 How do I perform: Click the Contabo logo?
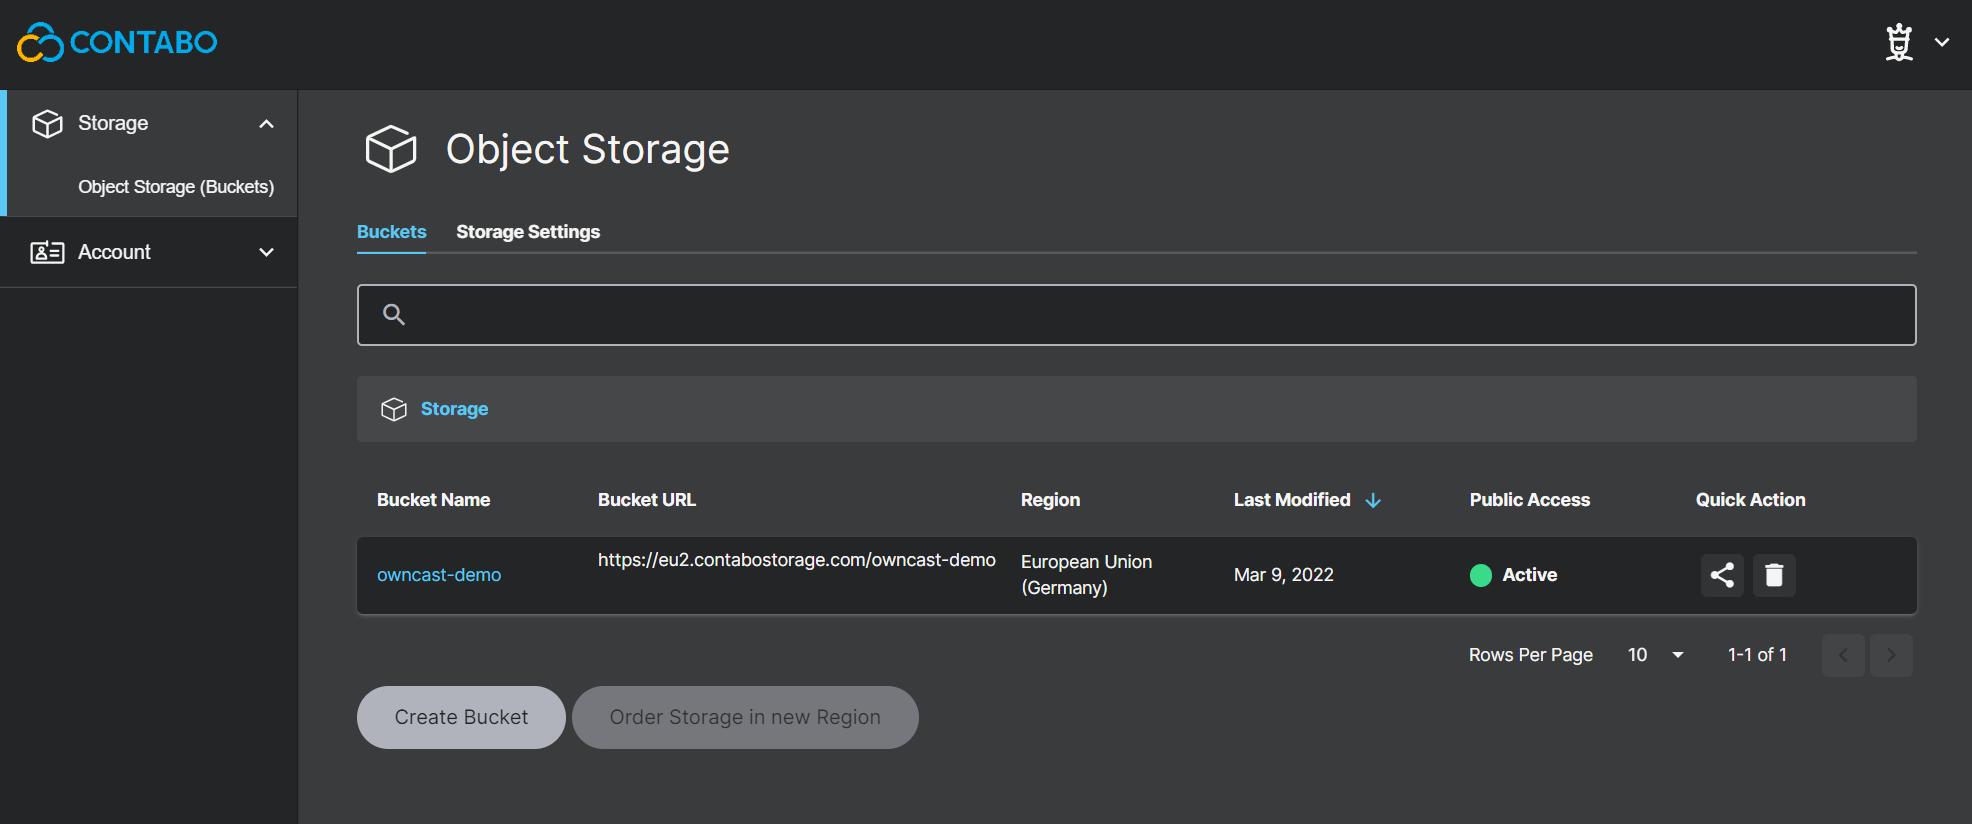(x=117, y=42)
